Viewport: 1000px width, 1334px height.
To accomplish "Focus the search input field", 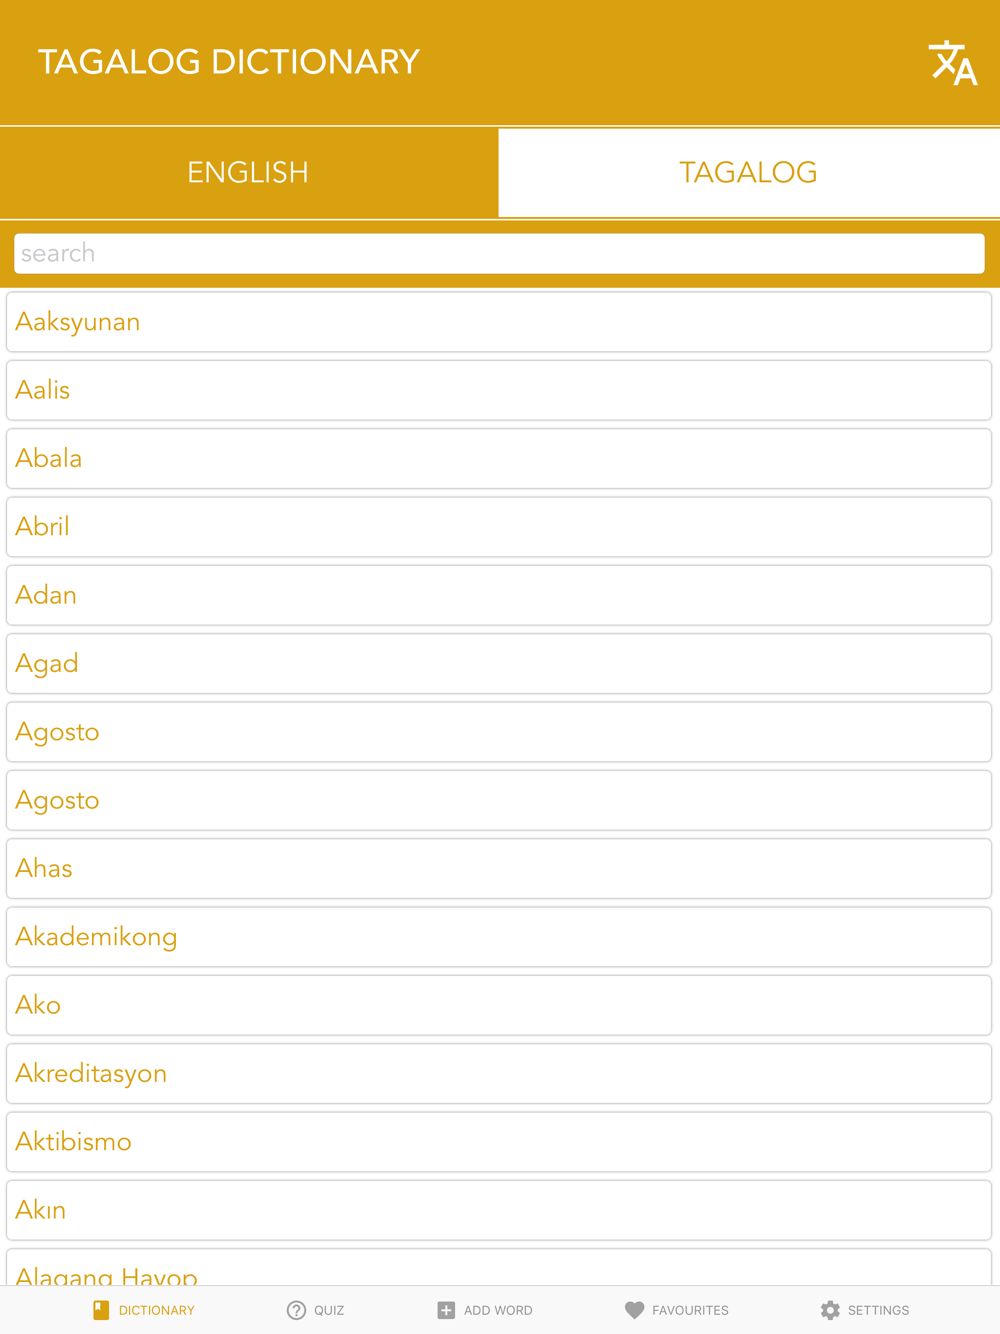I will coord(499,253).
